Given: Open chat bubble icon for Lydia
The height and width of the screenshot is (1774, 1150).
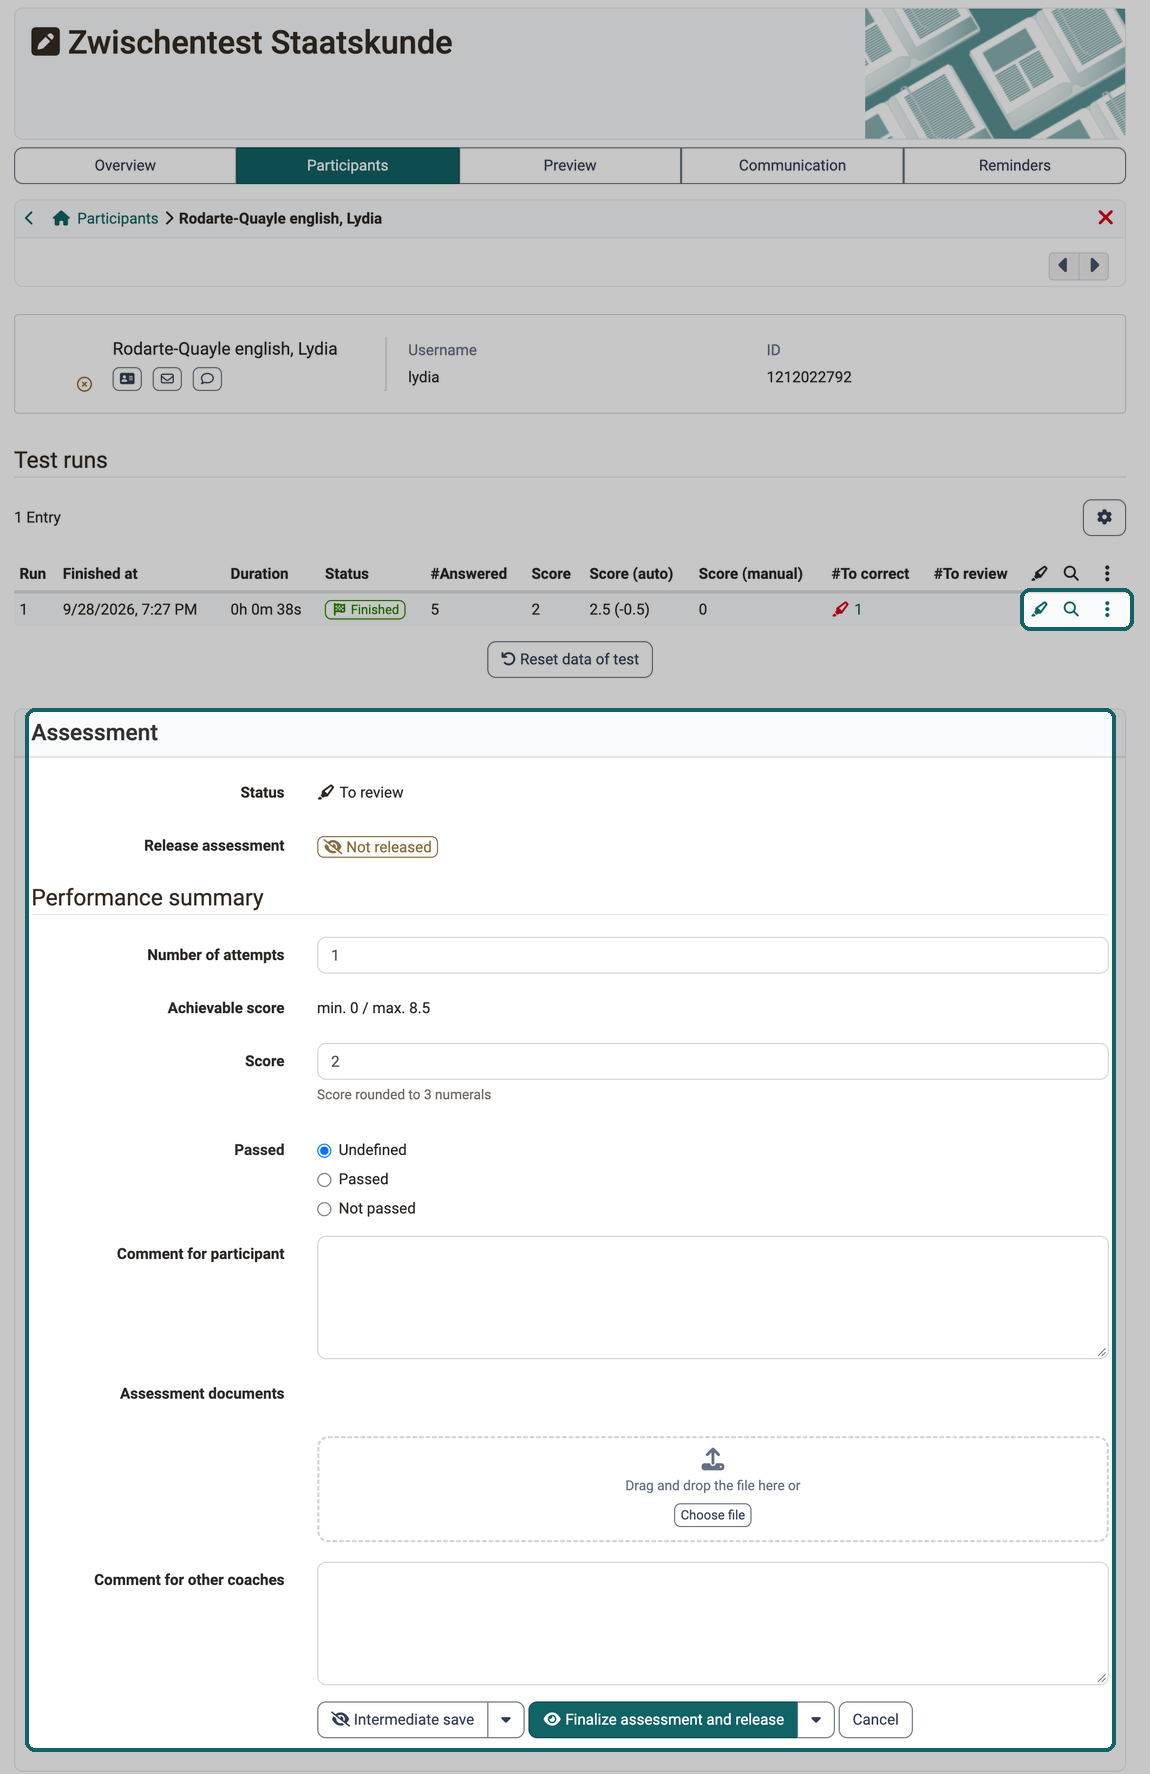Looking at the screenshot, I should [207, 379].
